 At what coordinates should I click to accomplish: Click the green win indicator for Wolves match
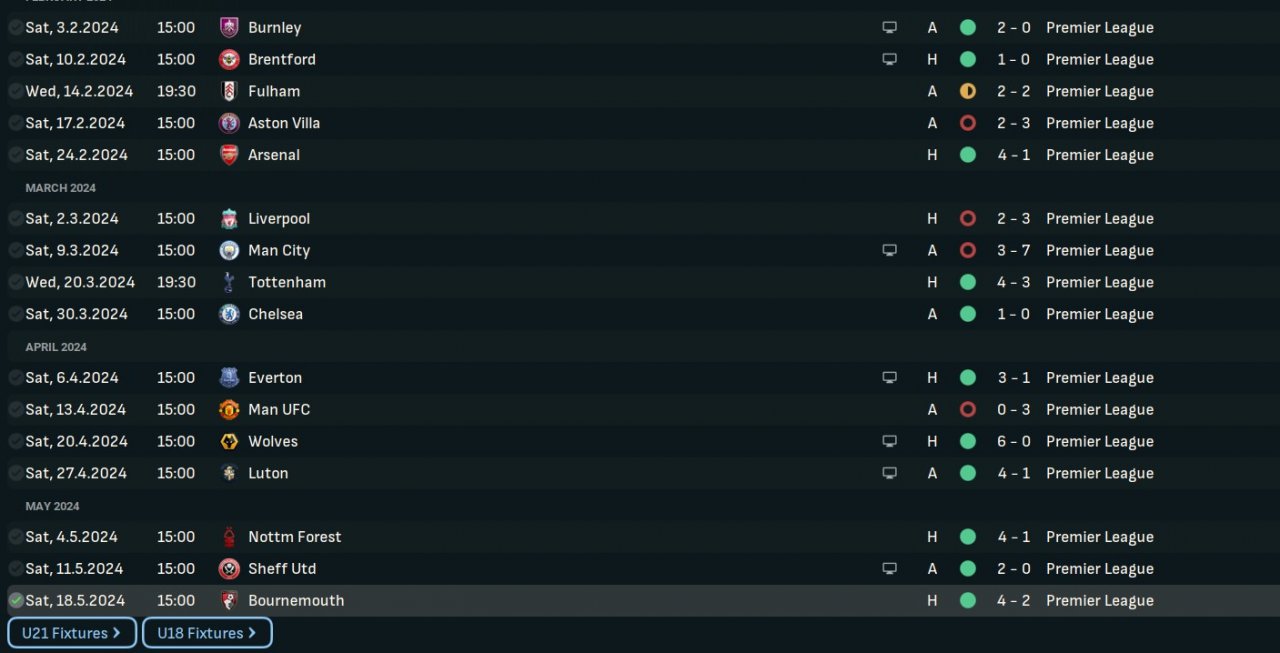pyautogui.click(x=967, y=442)
